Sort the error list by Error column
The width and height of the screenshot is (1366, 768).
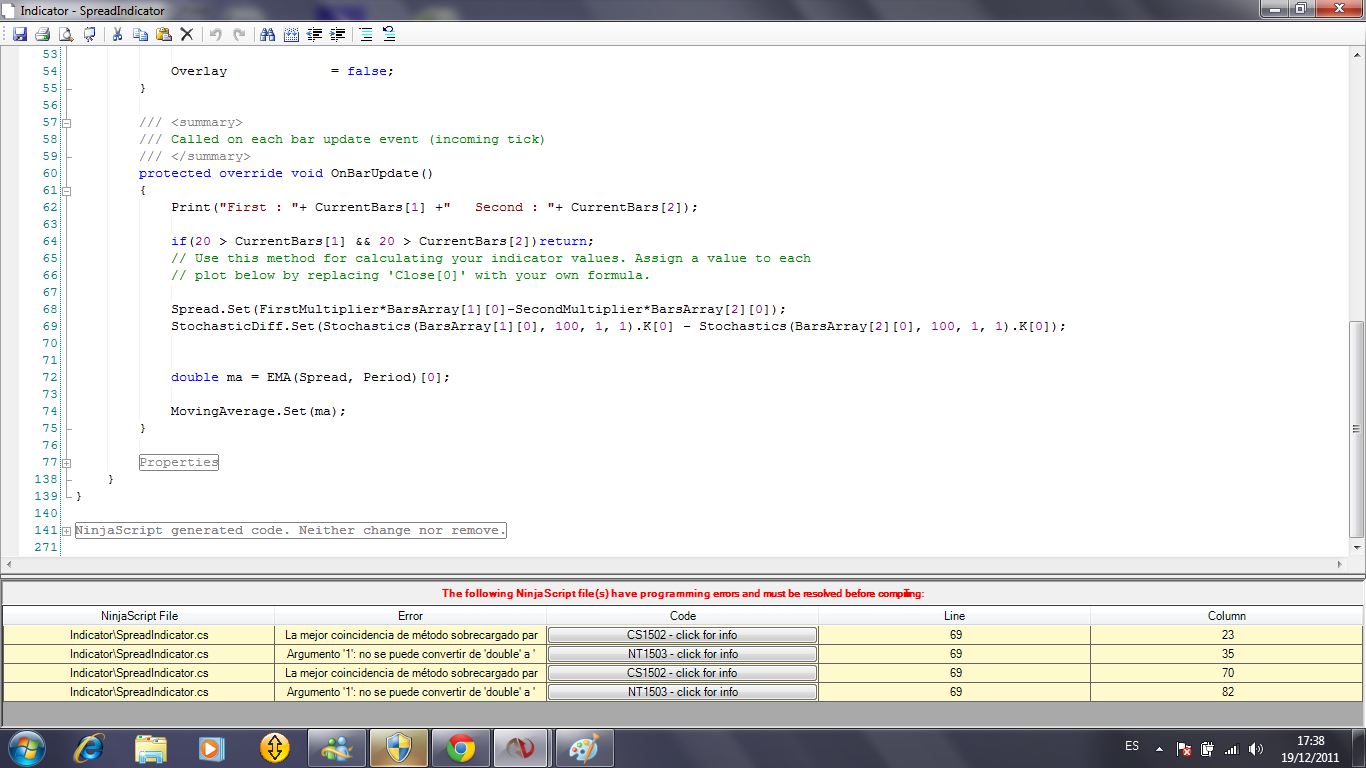[x=410, y=616]
